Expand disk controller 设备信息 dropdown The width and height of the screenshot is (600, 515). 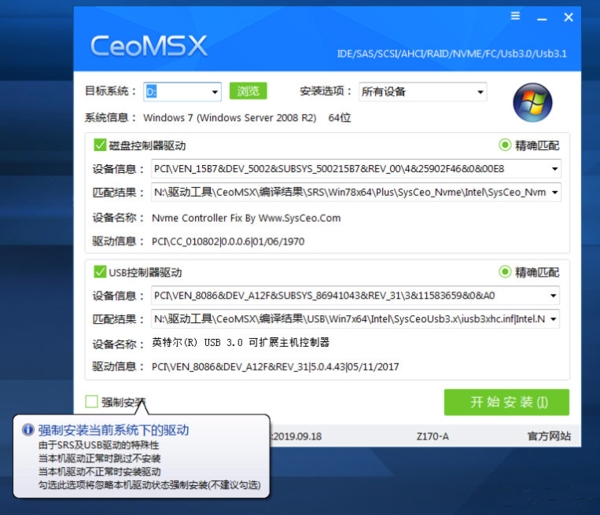[554, 169]
